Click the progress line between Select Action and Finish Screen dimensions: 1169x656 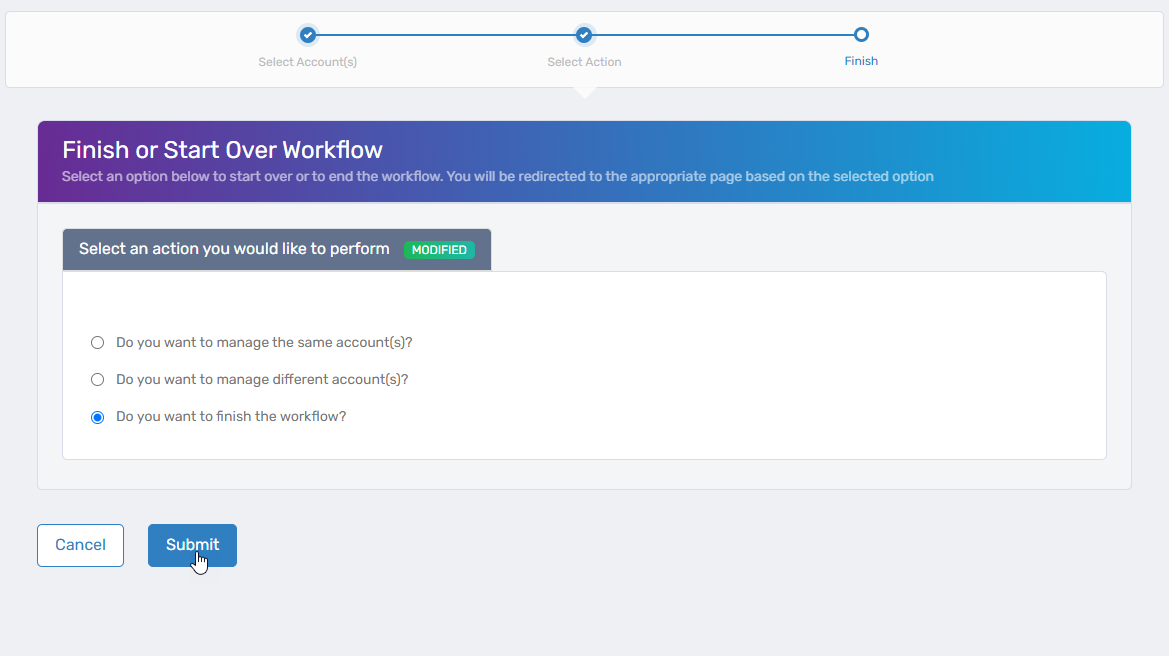[722, 34]
